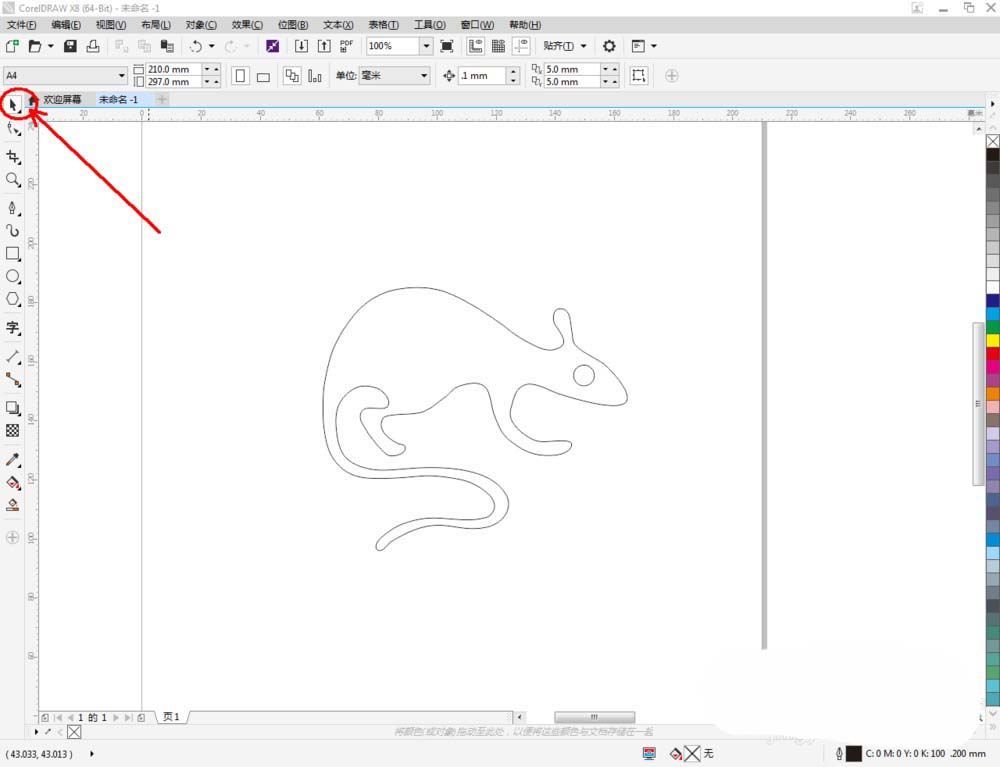
Task: Select the Parallel Dimension tool
Action: (x=13, y=356)
